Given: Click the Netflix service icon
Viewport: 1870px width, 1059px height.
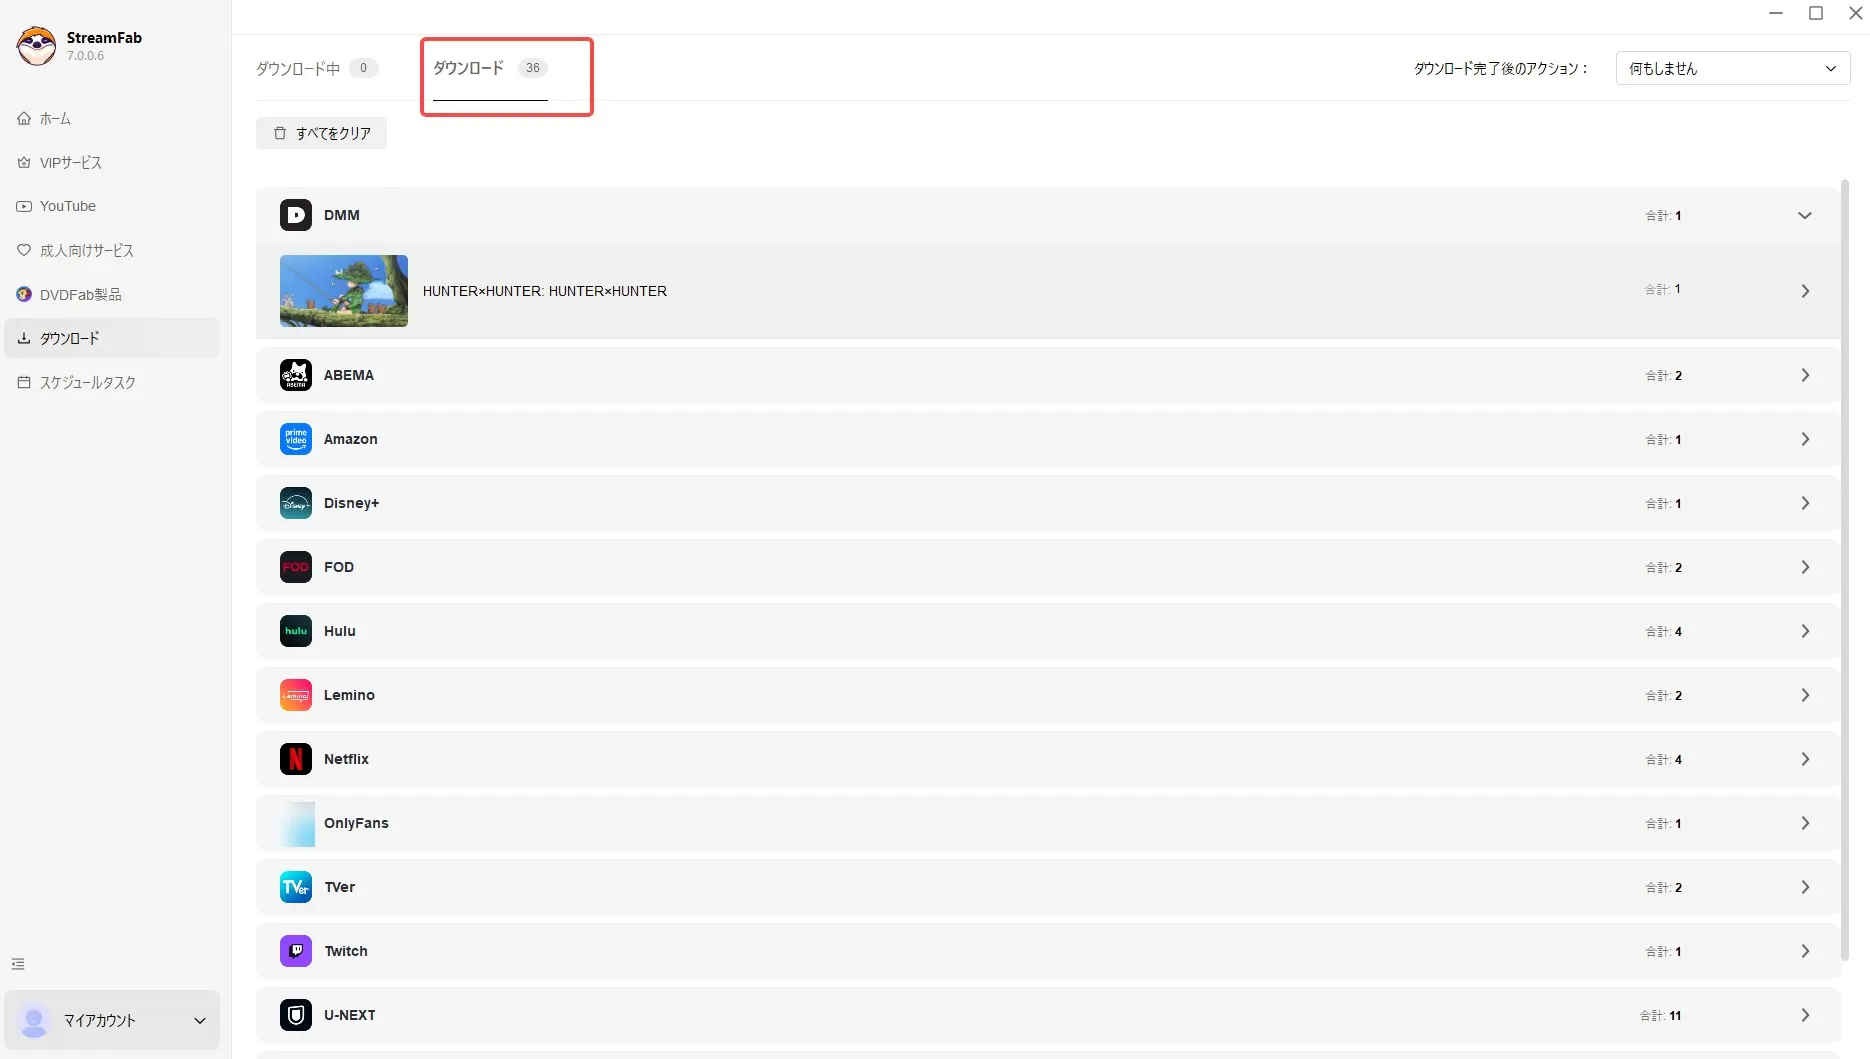Looking at the screenshot, I should point(296,759).
